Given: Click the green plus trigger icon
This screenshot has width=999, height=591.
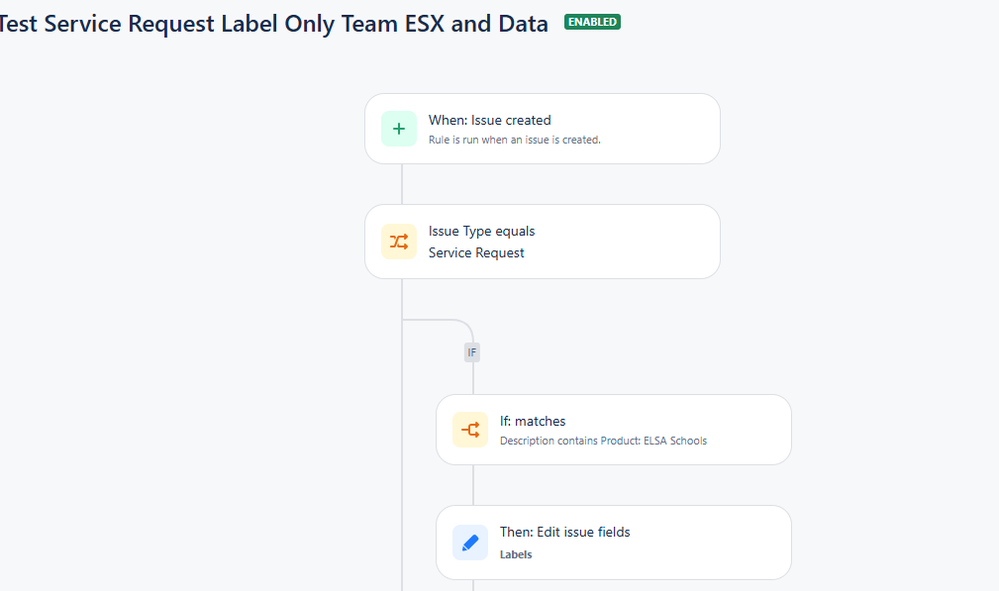Looking at the screenshot, I should pyautogui.click(x=399, y=129).
